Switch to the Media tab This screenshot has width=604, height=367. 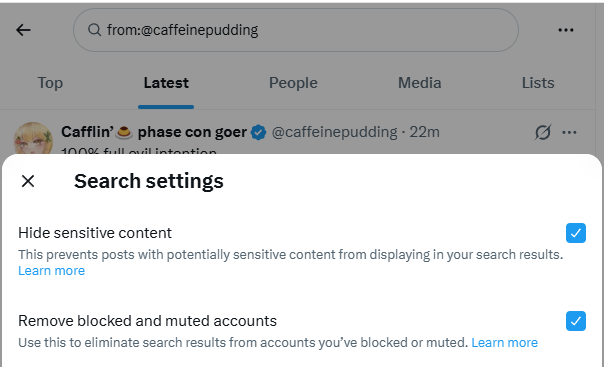tap(419, 83)
